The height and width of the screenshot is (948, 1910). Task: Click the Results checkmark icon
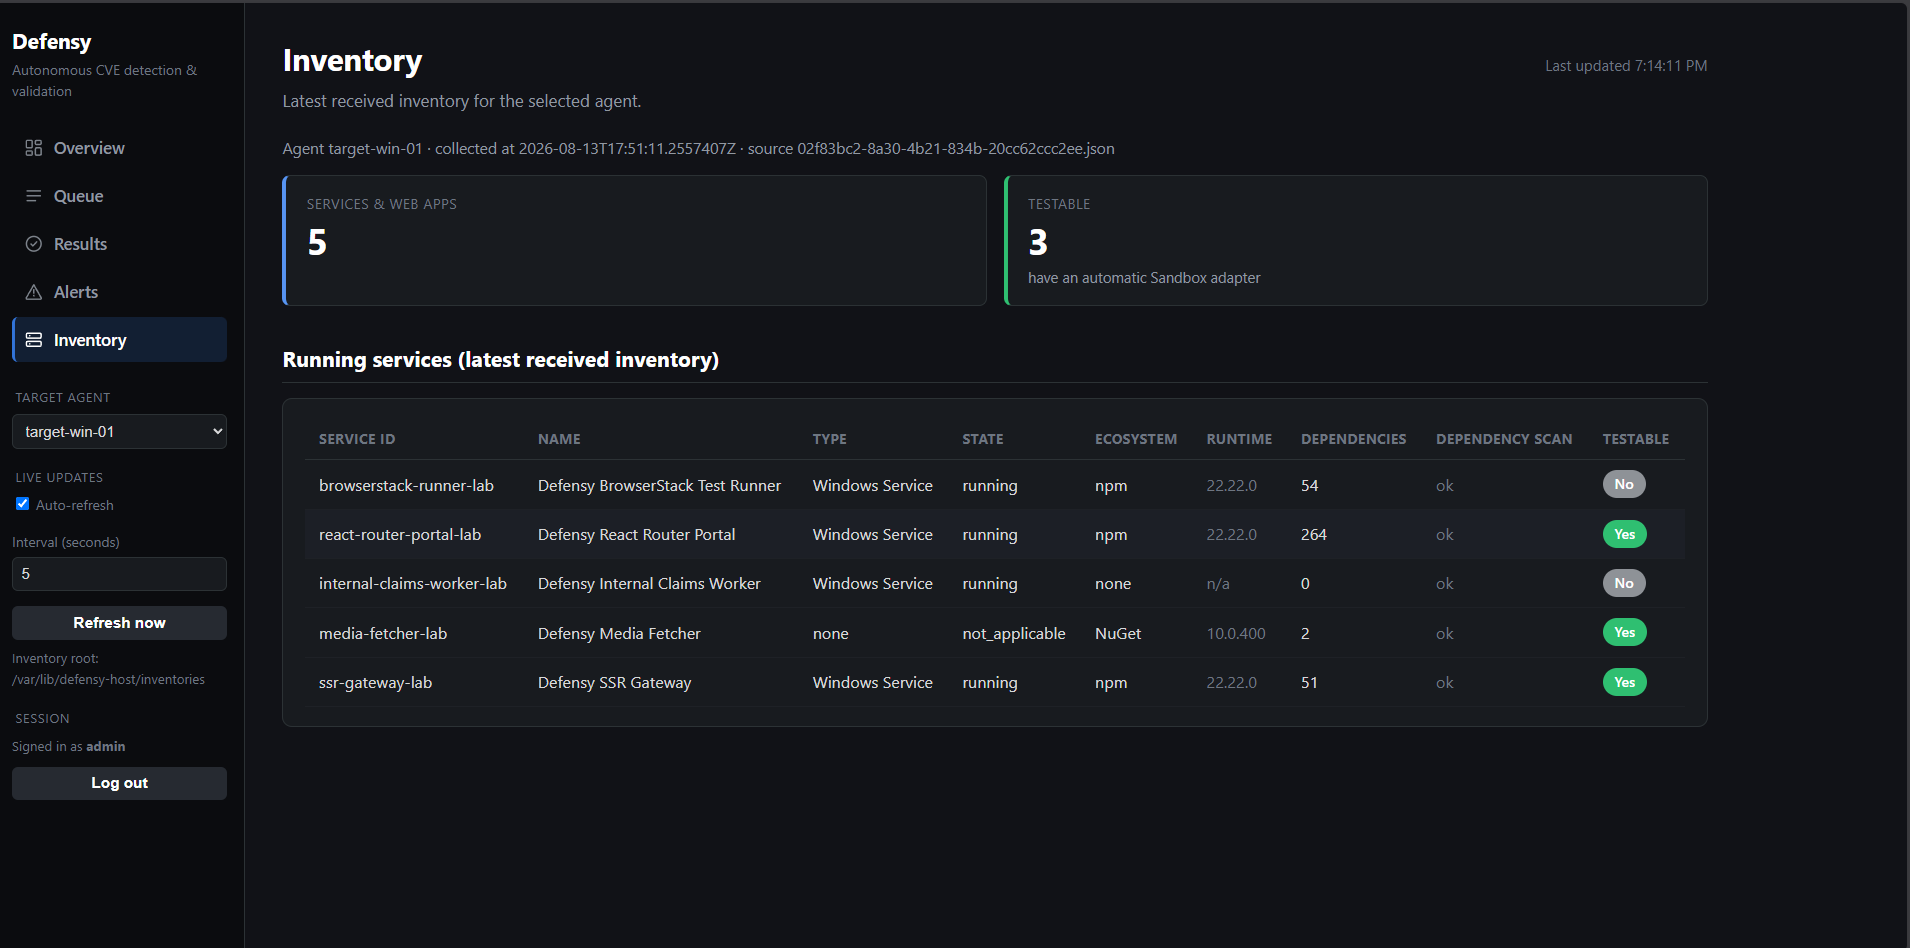34,244
